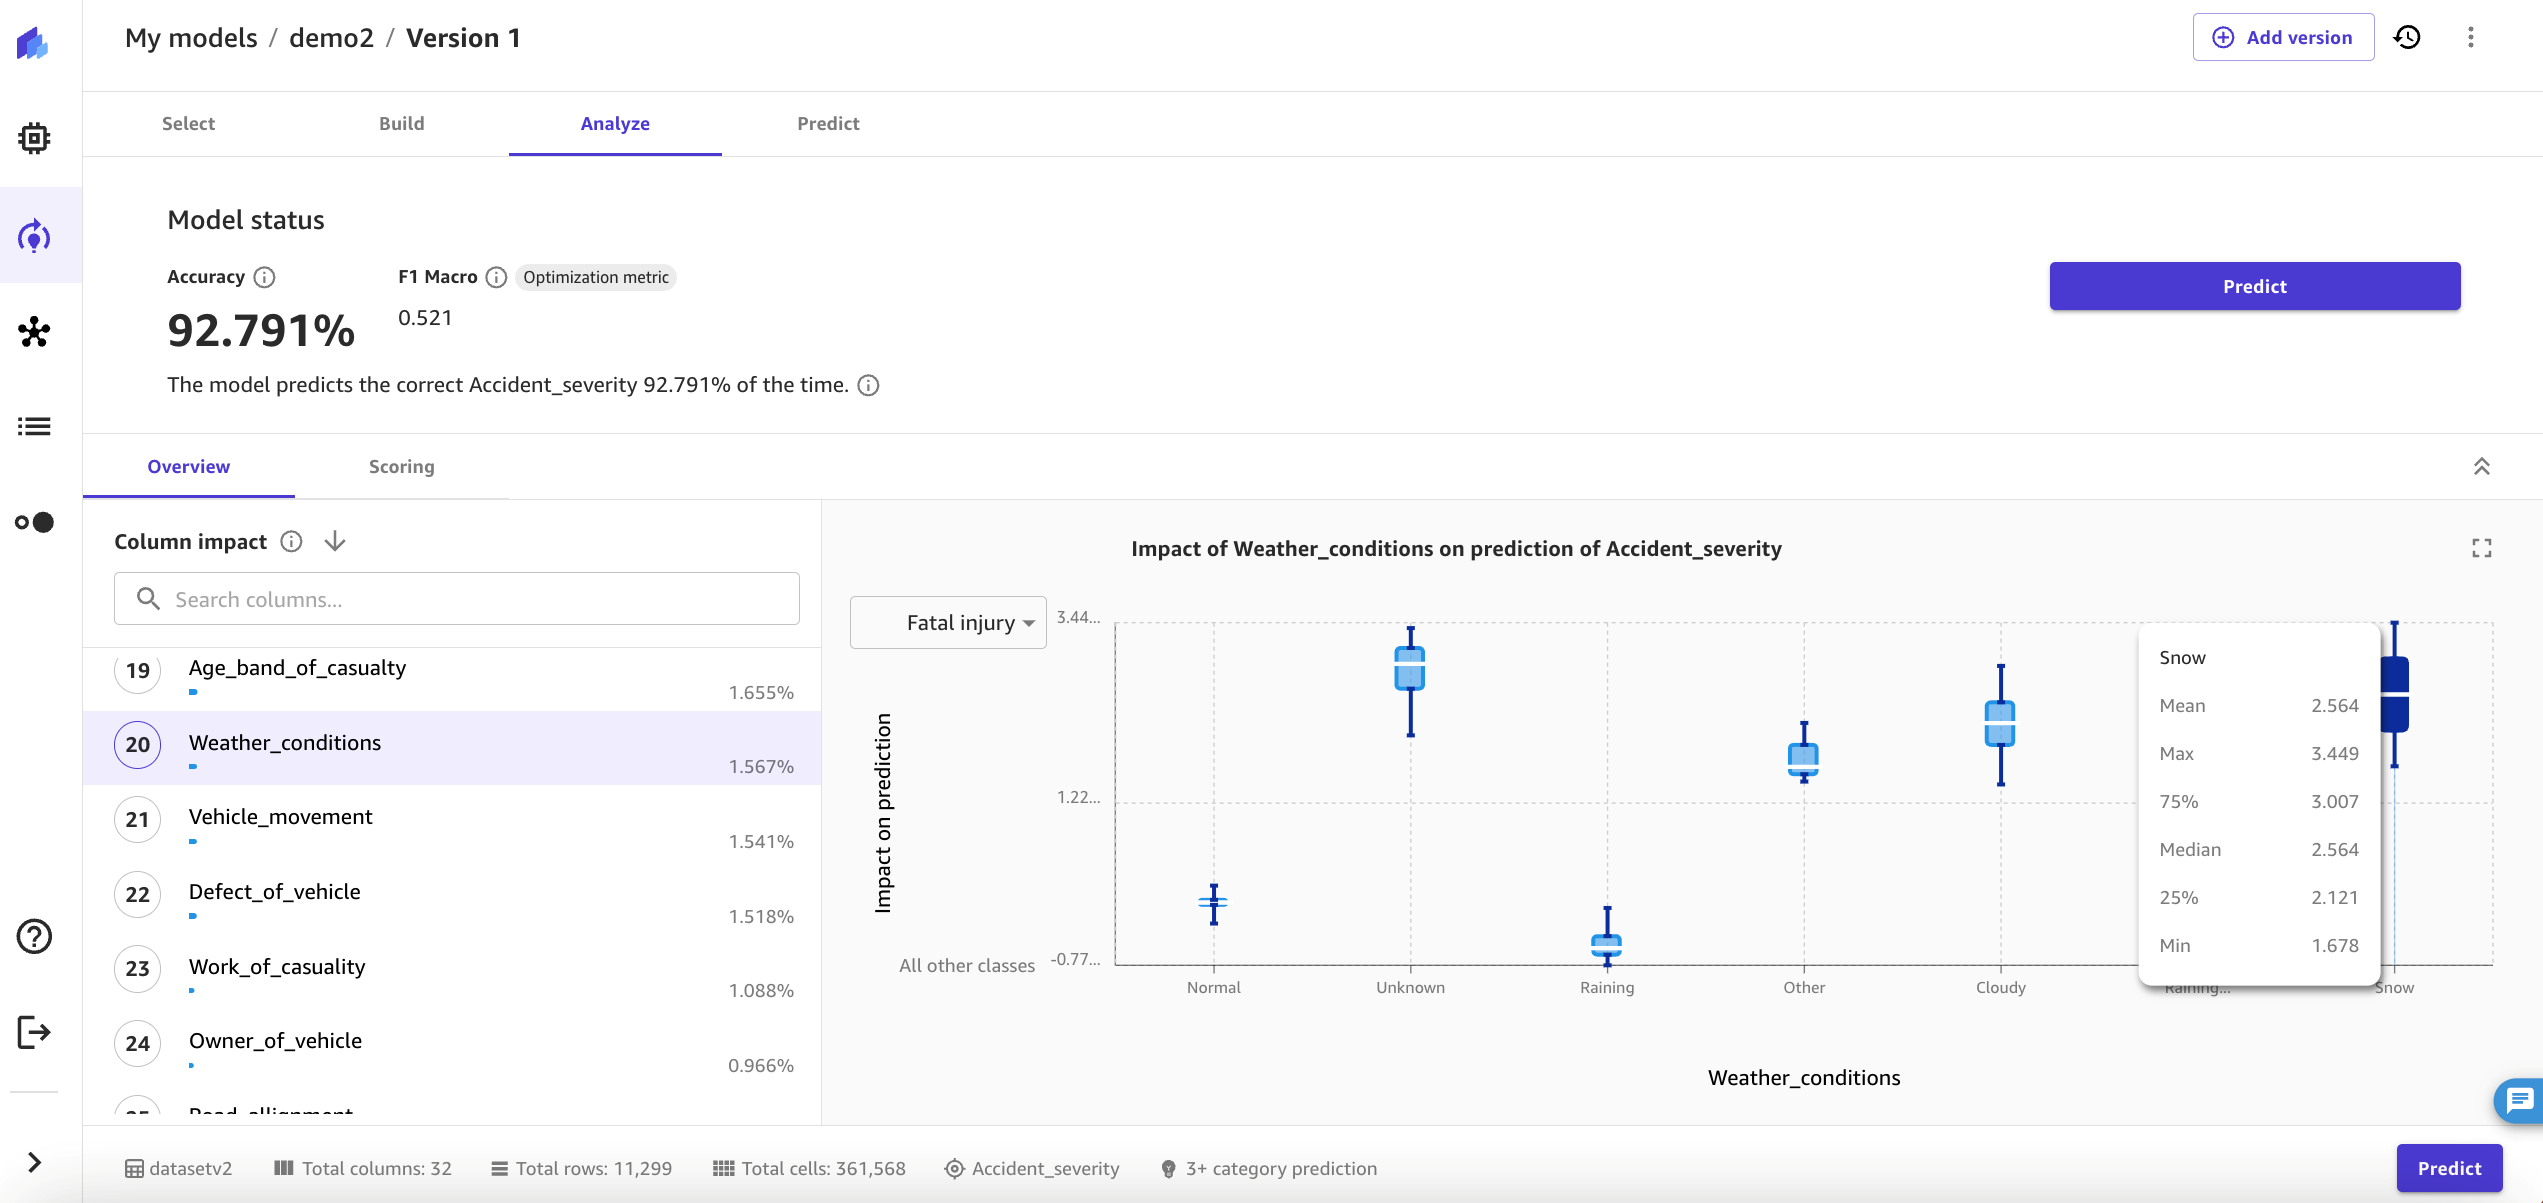Open the list view sidebar icon
The image size is (2543, 1203).
pyautogui.click(x=34, y=427)
